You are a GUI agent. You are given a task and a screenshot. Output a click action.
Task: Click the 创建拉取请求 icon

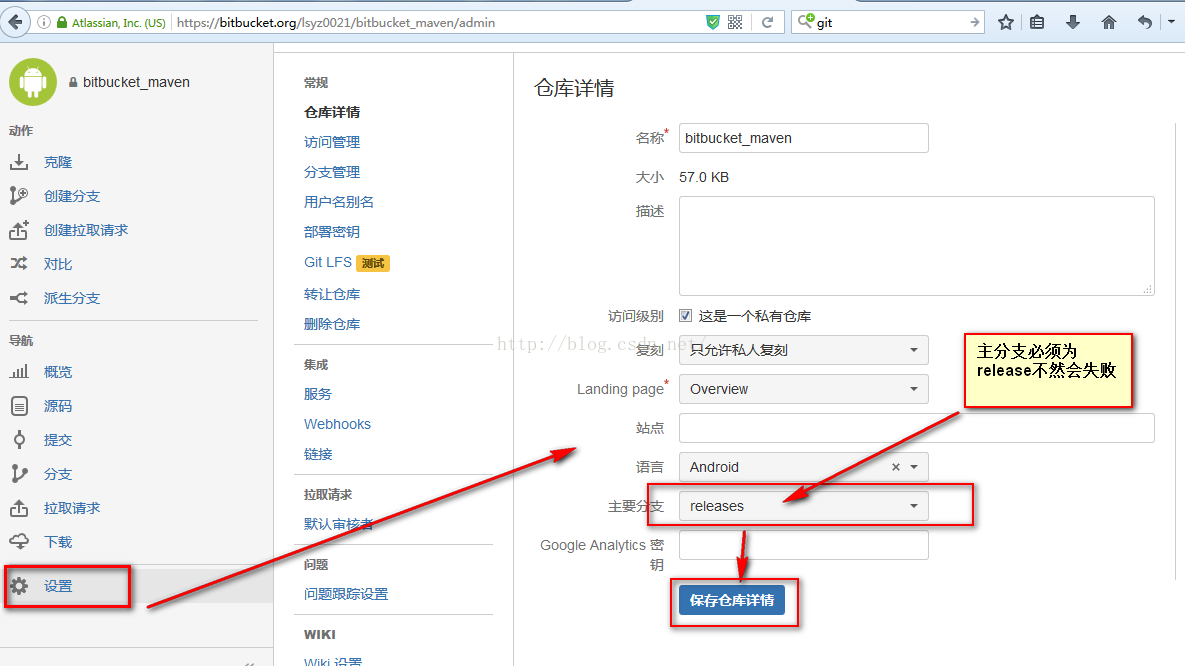[x=19, y=230]
